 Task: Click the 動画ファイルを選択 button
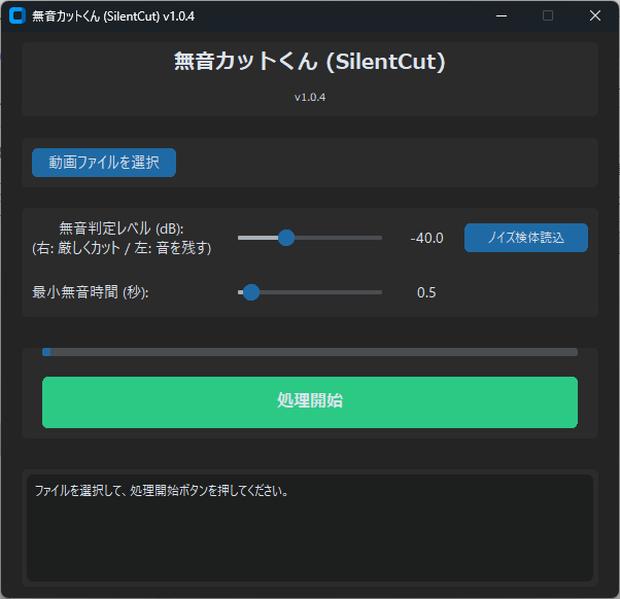[x=104, y=163]
